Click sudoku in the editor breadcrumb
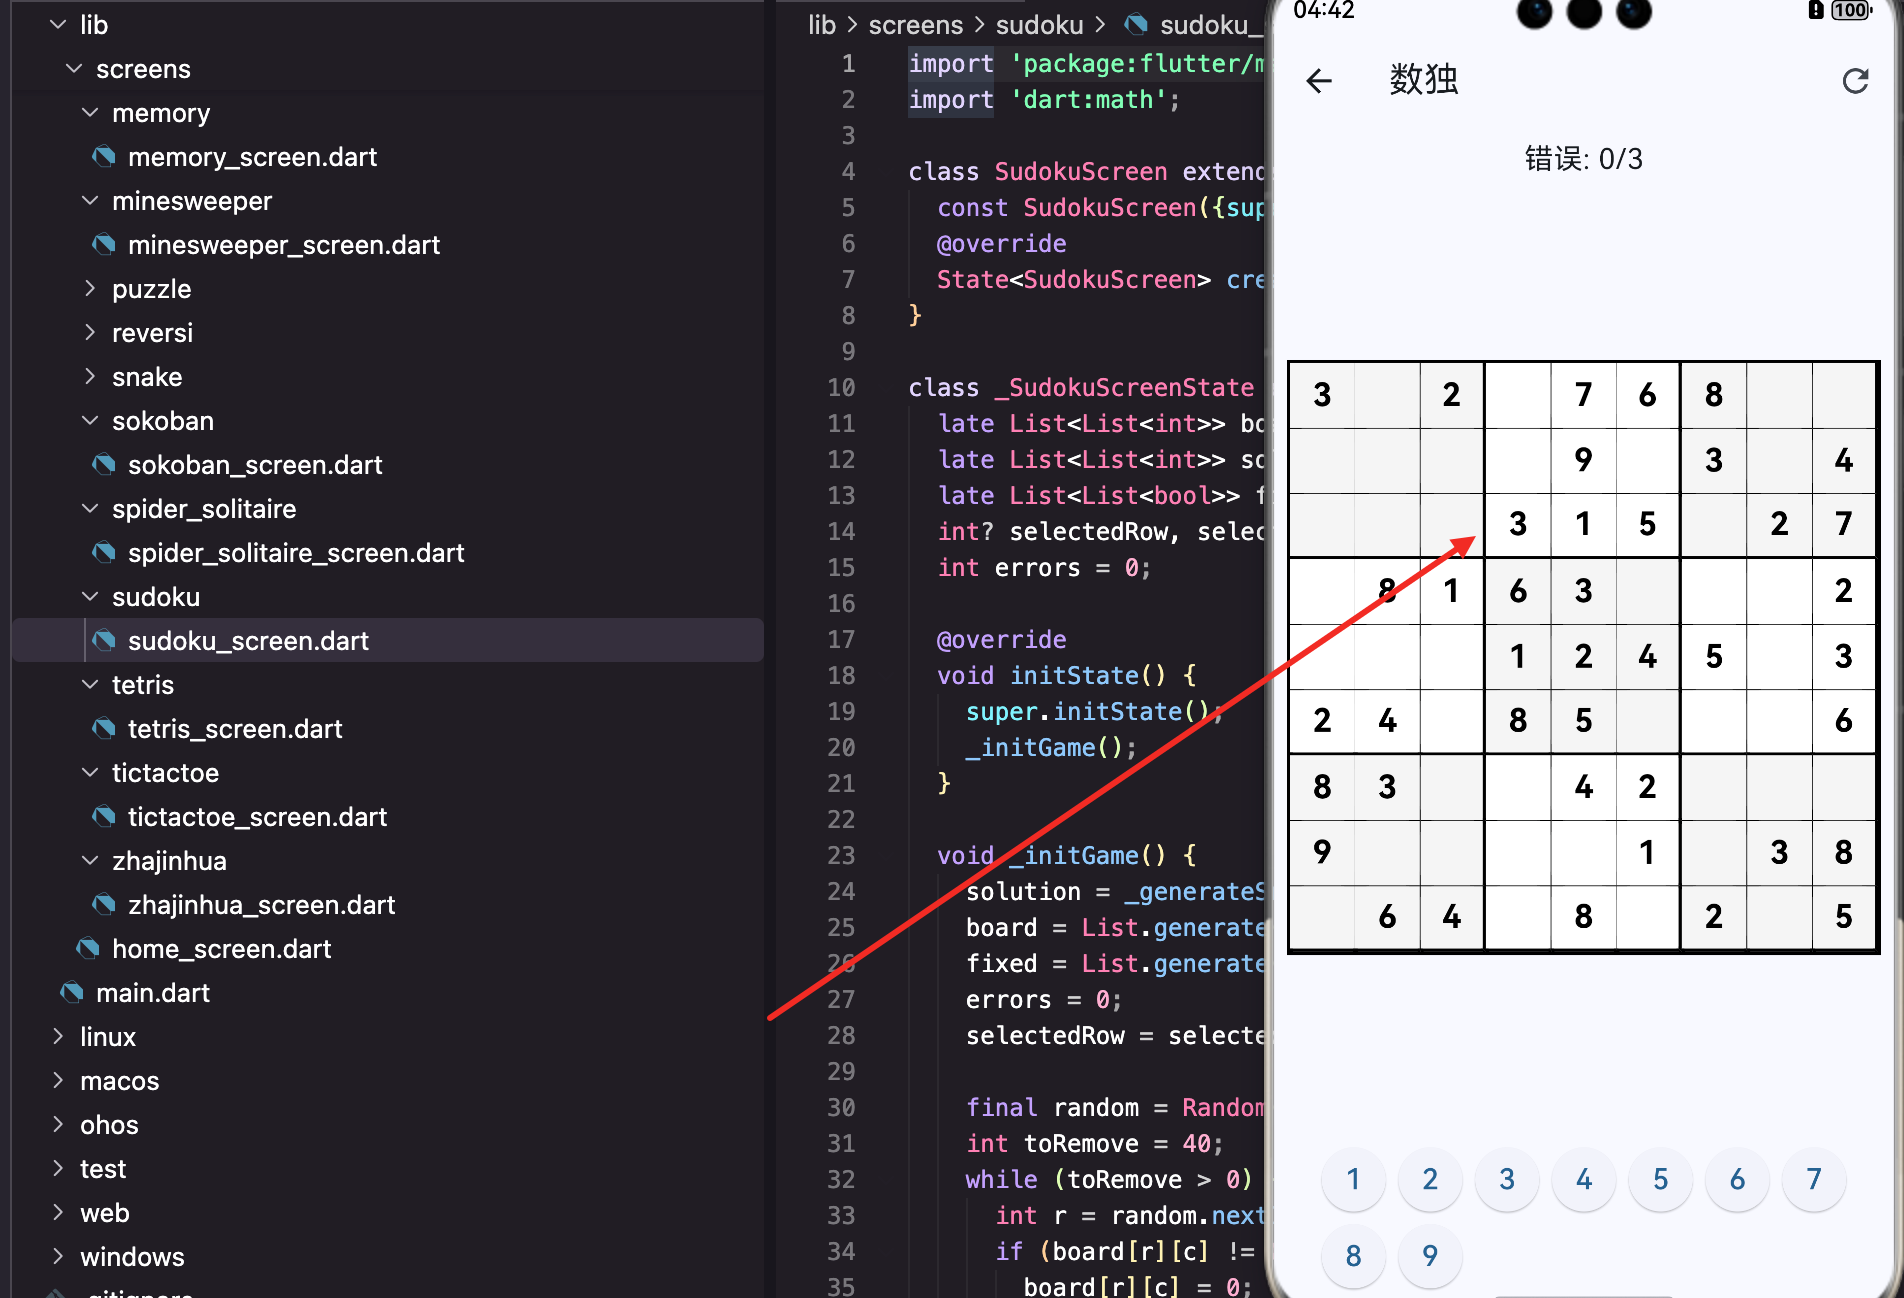The width and height of the screenshot is (1904, 1298). click(1039, 25)
